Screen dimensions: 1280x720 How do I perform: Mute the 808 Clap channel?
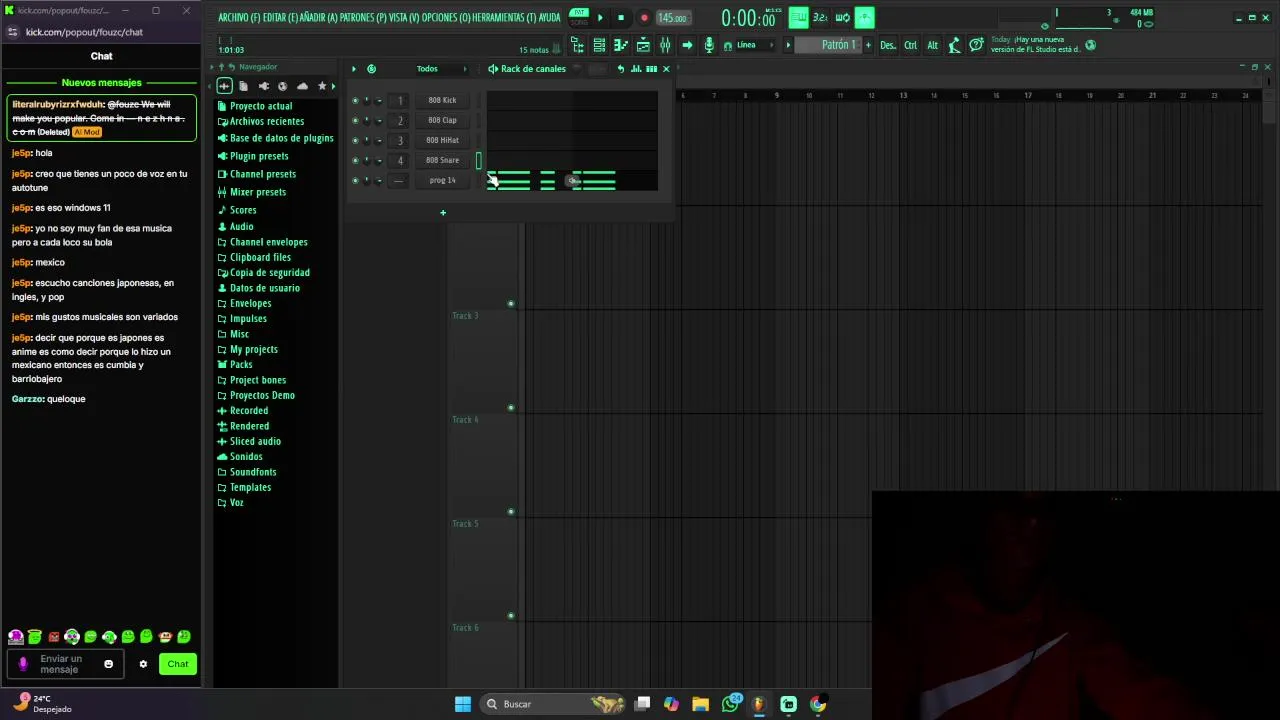click(355, 120)
